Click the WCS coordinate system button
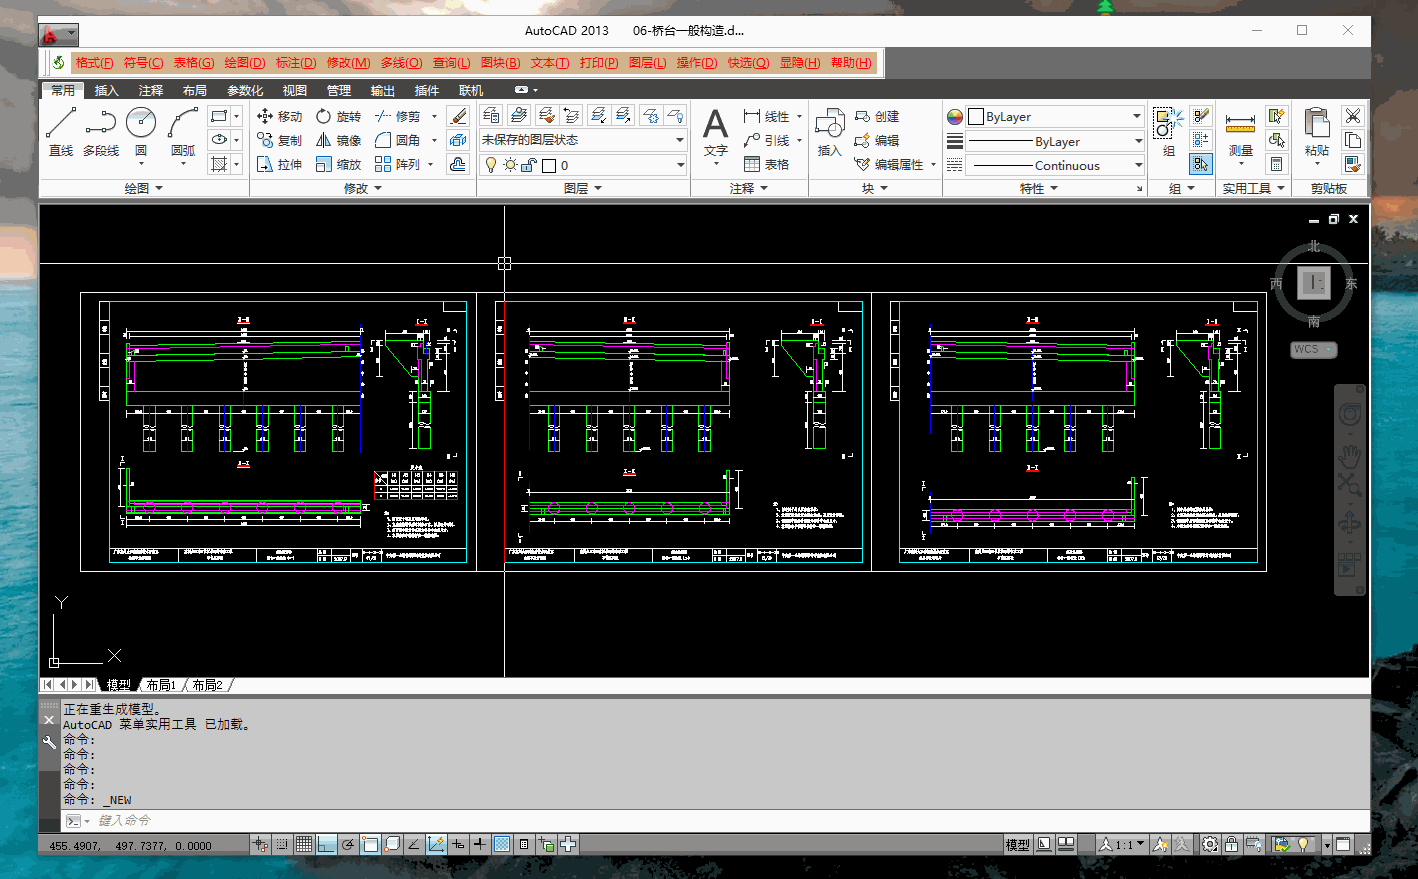The width and height of the screenshot is (1418, 879). [1312, 349]
